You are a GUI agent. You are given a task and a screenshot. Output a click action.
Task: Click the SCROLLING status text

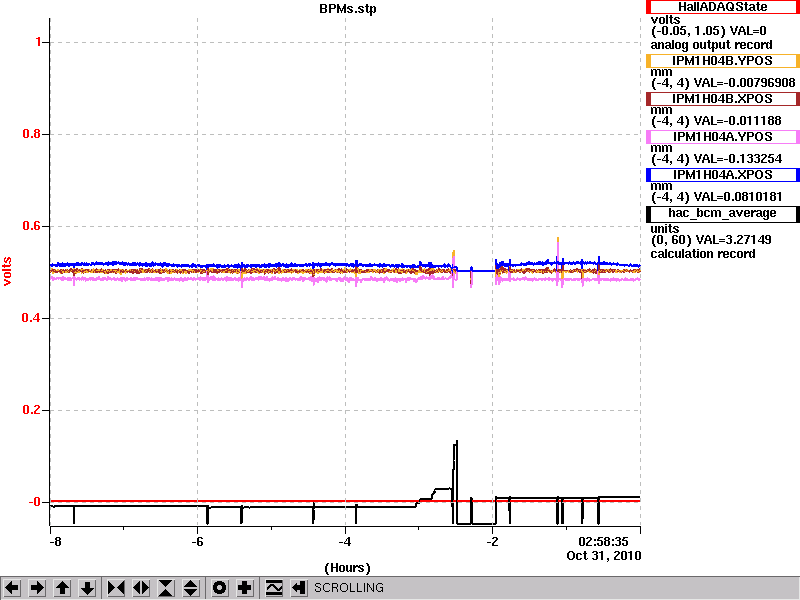348,588
